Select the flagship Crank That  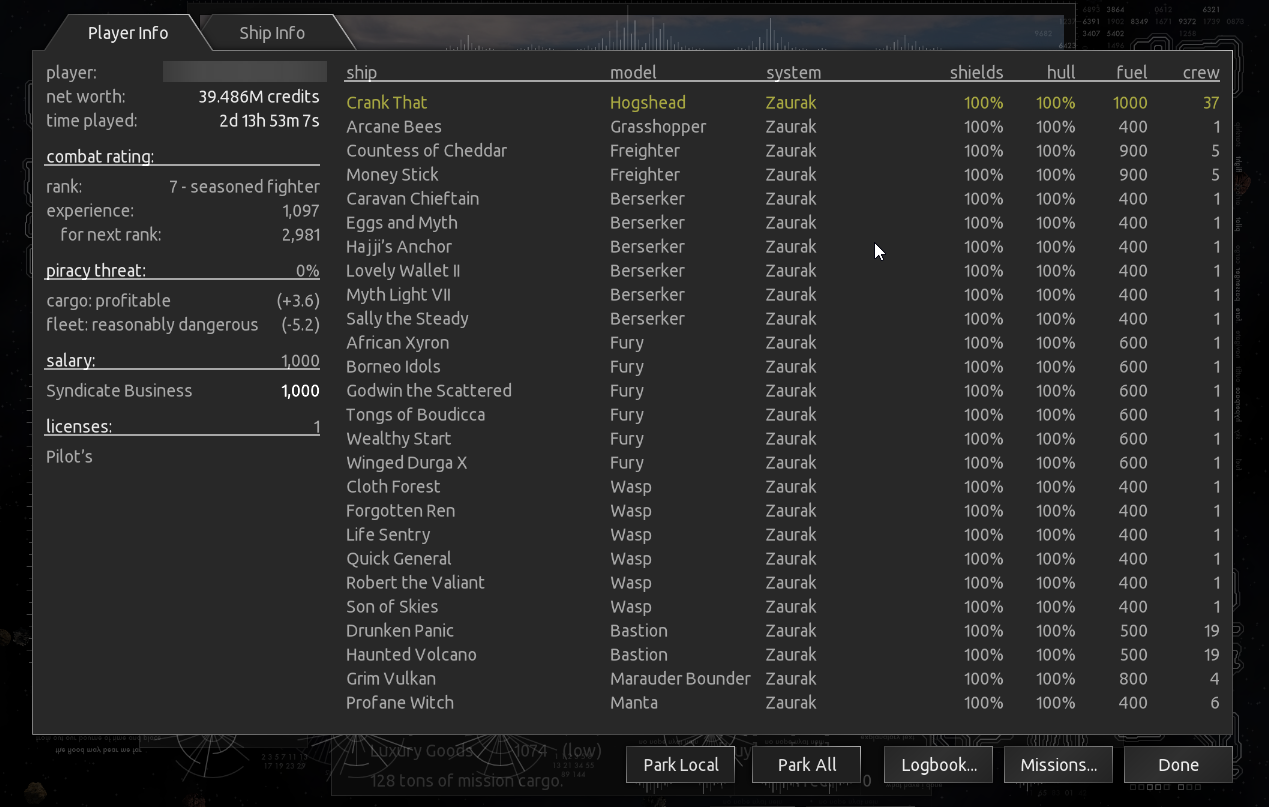tap(783, 103)
